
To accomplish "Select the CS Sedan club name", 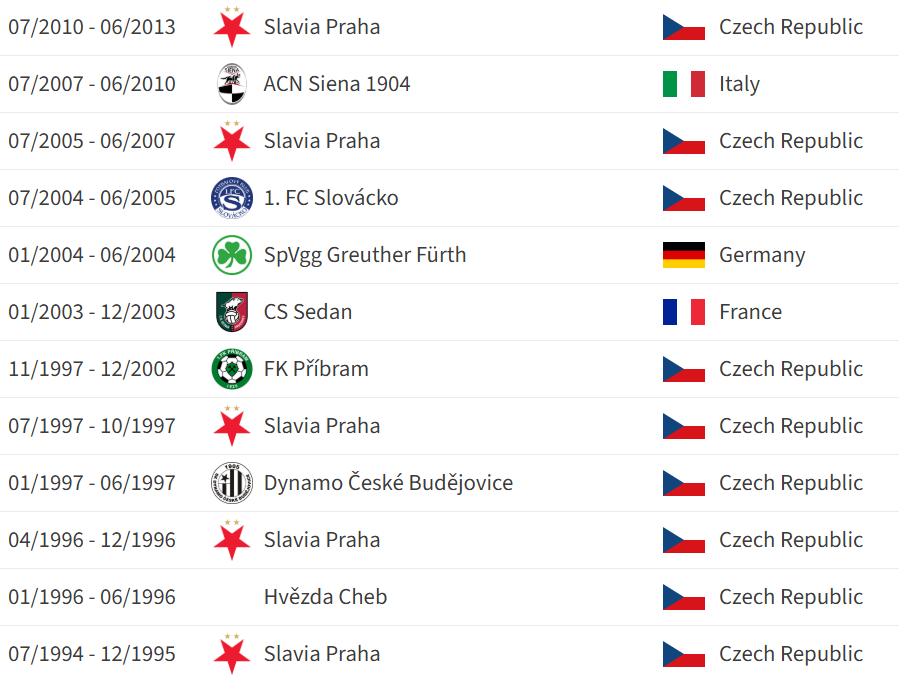I will click(x=308, y=312).
